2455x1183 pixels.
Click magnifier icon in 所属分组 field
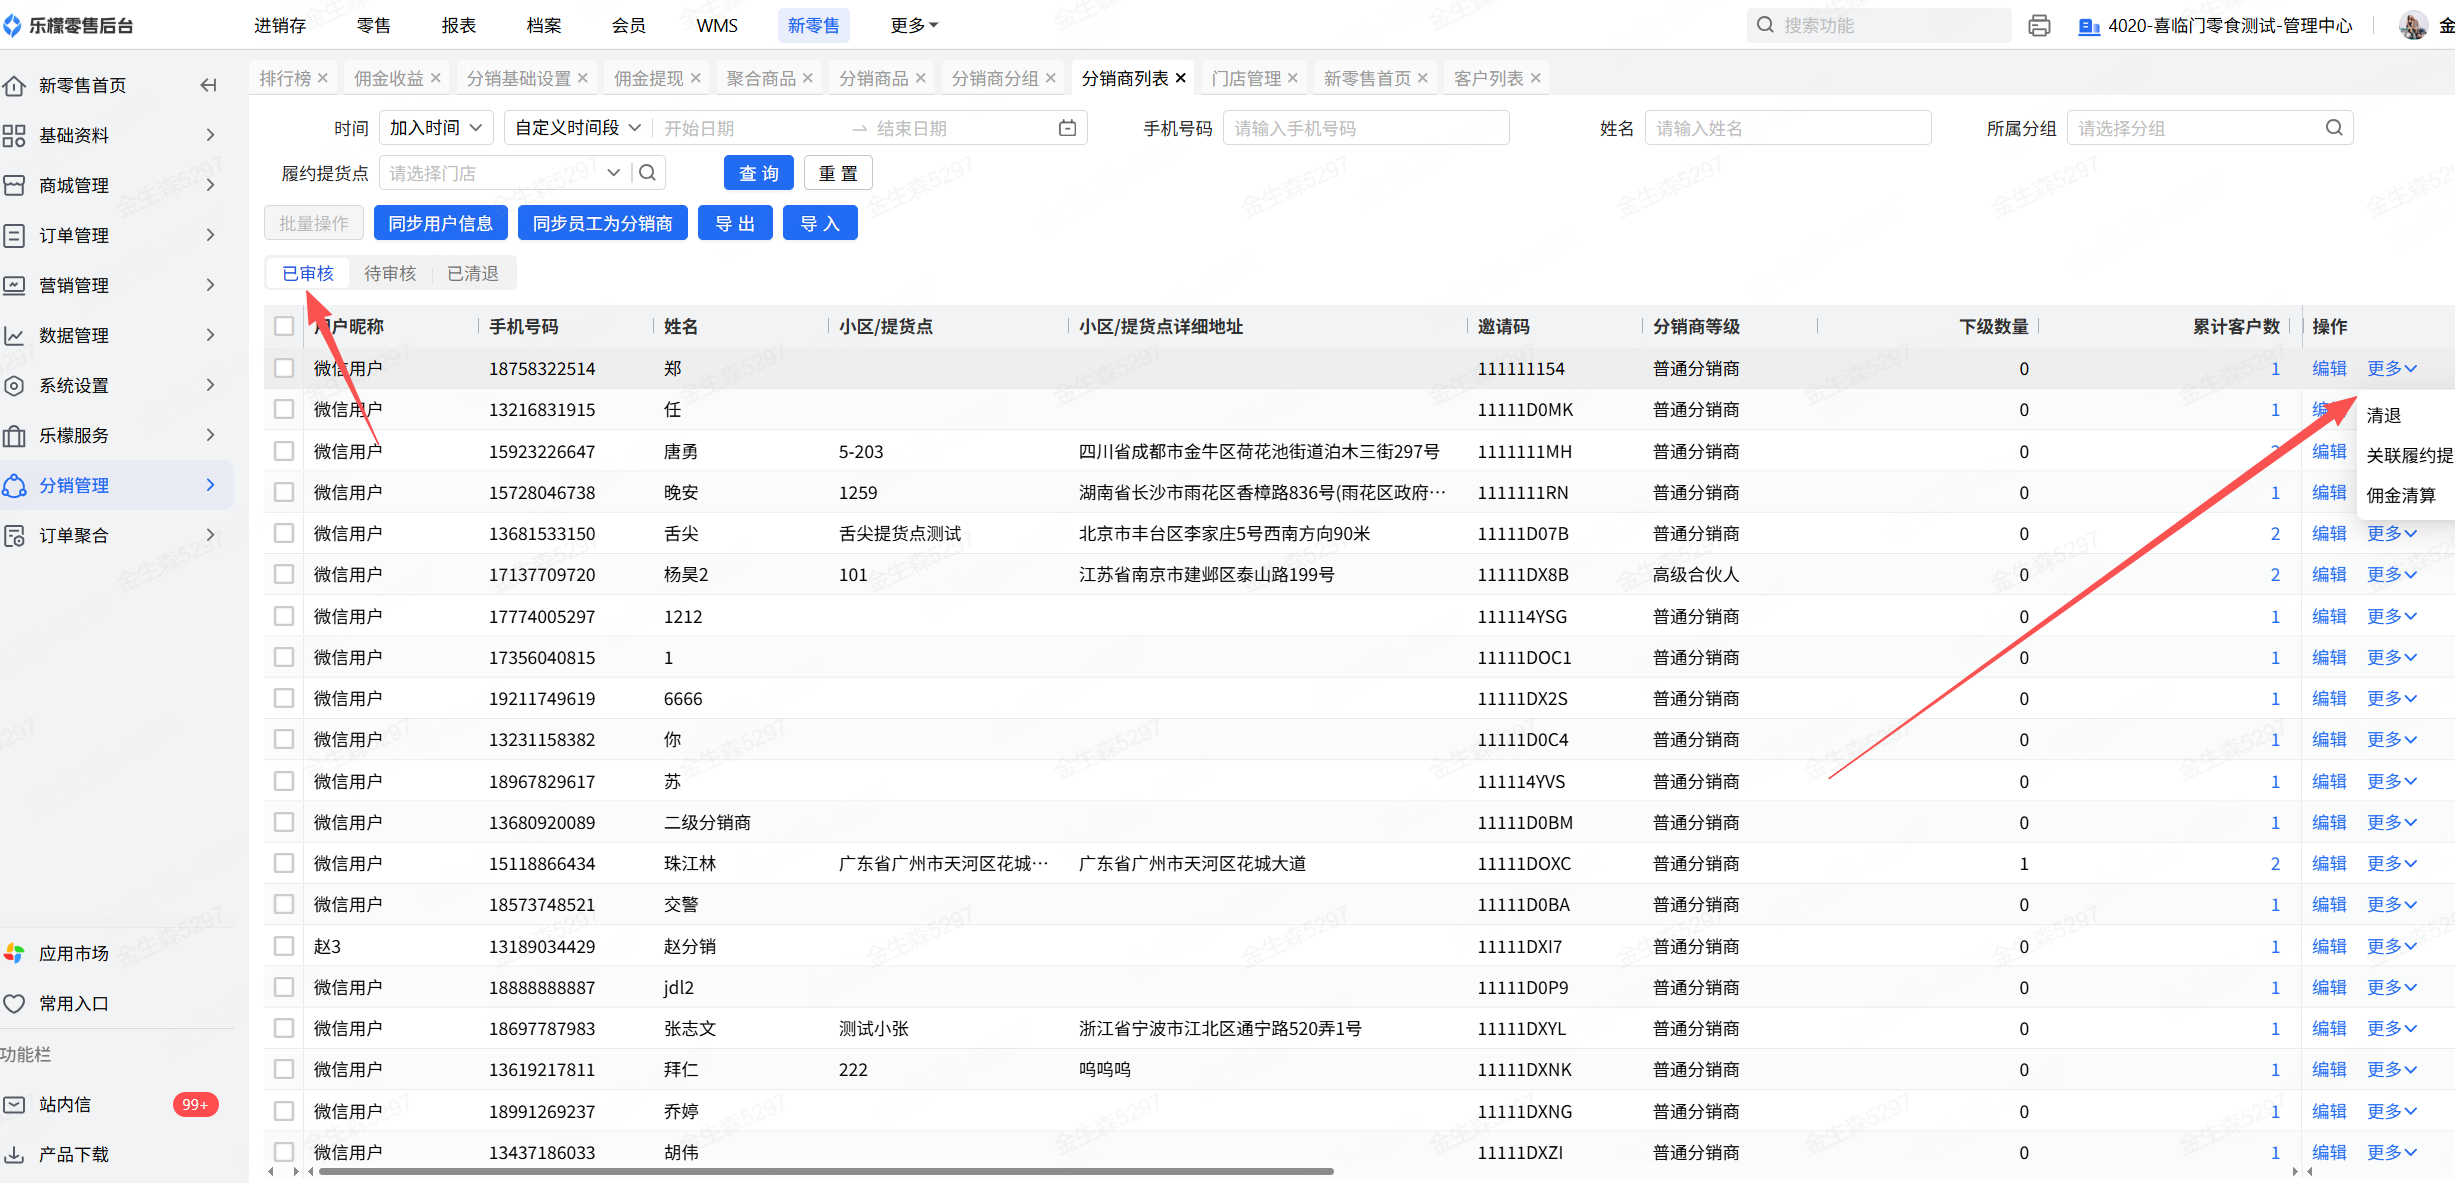pos(2333,128)
